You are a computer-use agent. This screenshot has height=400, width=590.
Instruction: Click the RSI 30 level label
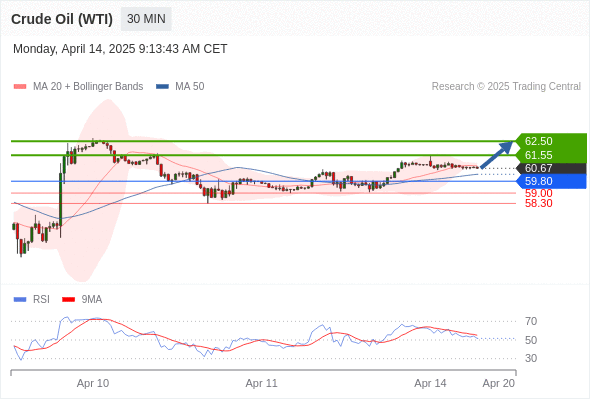point(531,358)
